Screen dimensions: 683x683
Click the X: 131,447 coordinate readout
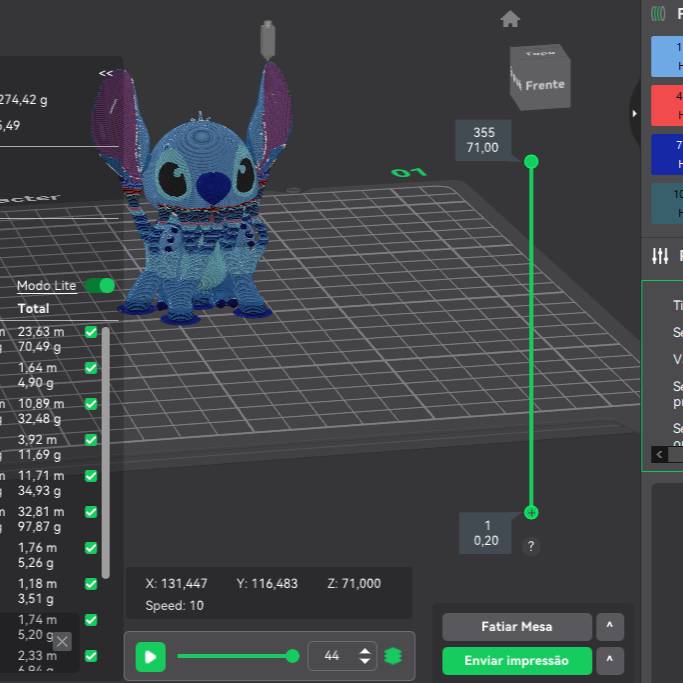point(176,584)
